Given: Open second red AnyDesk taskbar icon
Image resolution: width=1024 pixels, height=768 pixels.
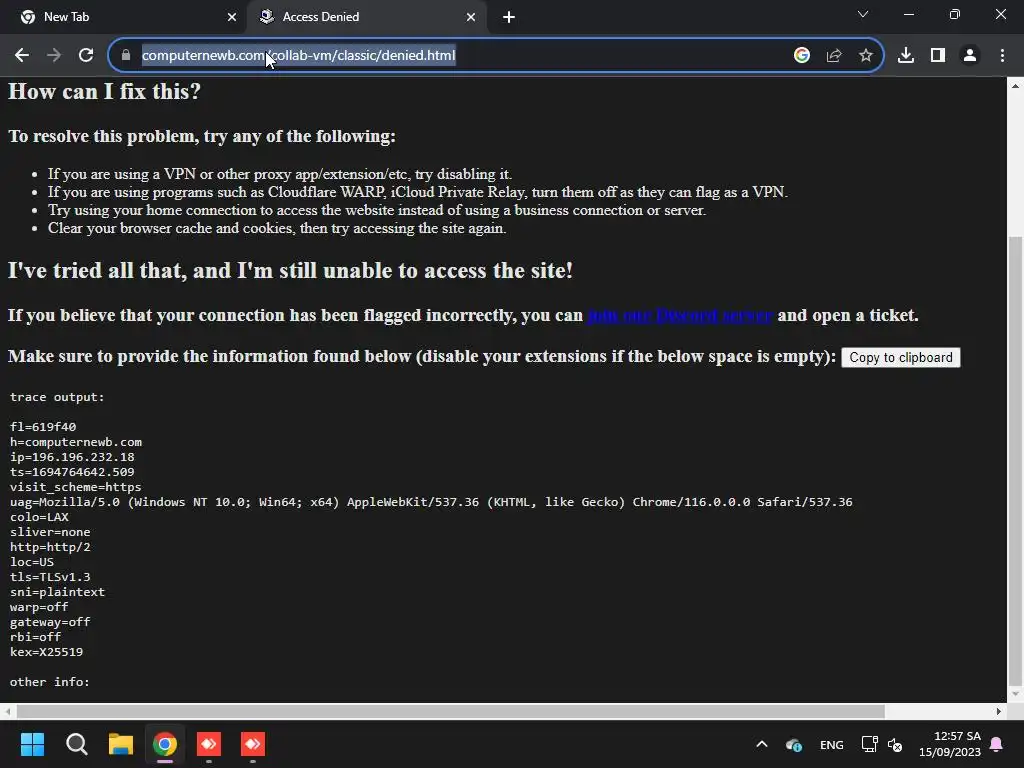Looking at the screenshot, I should 253,744.
